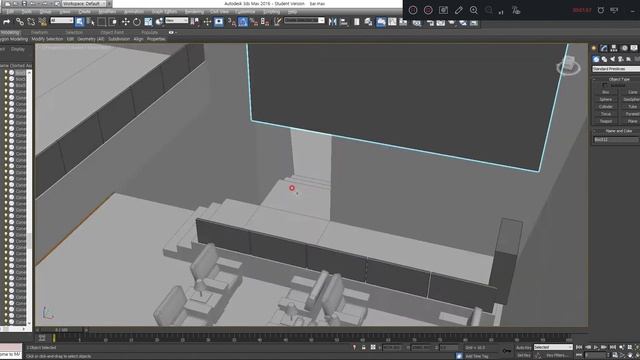Click the time slider 0 / 100
Screen dimensions: 640x360
coord(62,330)
